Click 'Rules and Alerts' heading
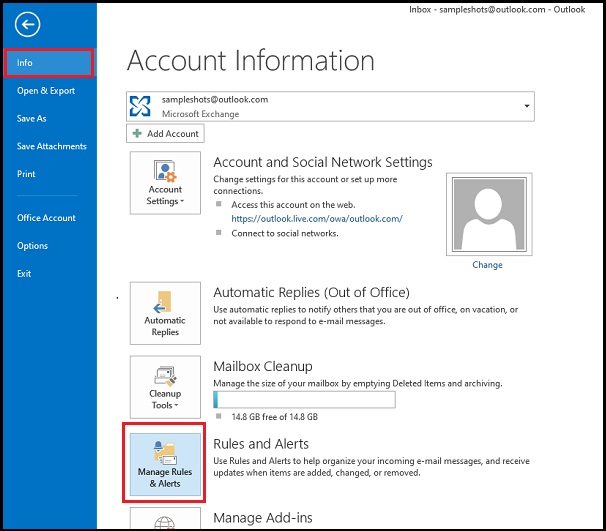Viewport: 606px width, 531px height. coord(261,444)
